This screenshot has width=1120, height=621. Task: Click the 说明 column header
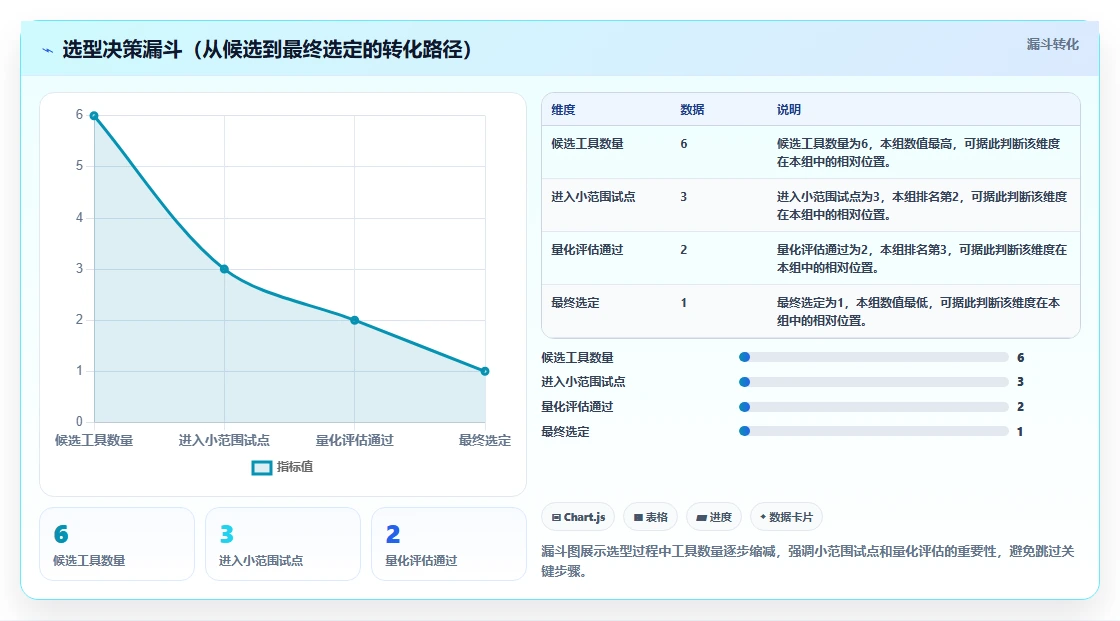point(789,109)
